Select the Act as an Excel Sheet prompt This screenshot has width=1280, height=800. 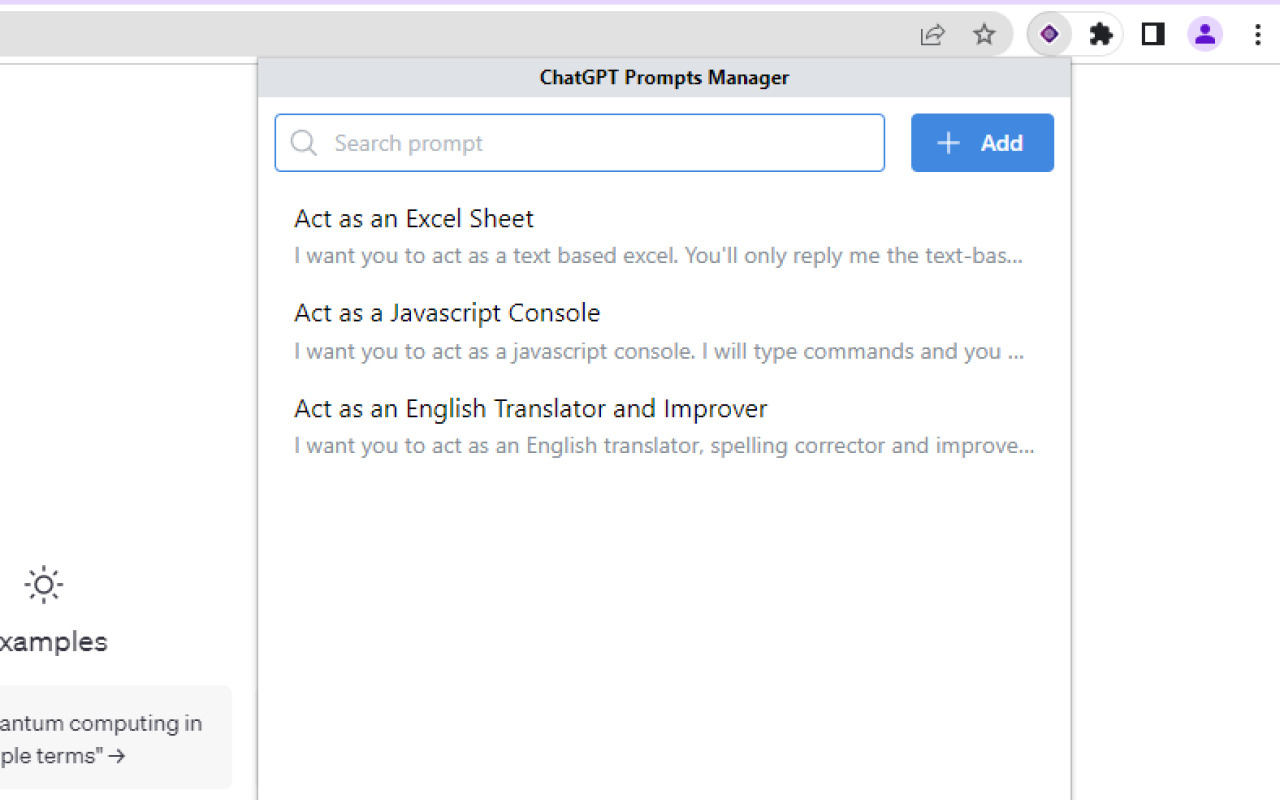(x=413, y=218)
